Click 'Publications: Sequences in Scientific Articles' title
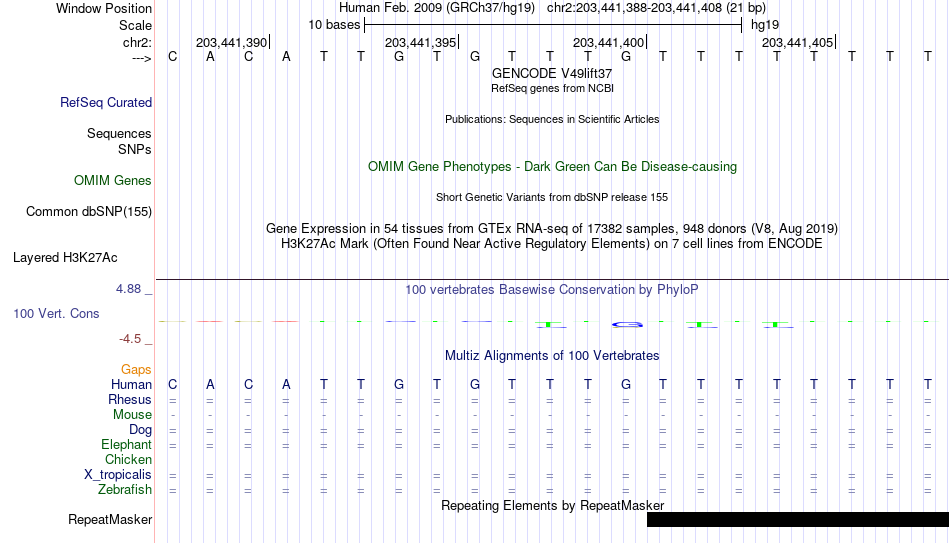 tap(552, 119)
